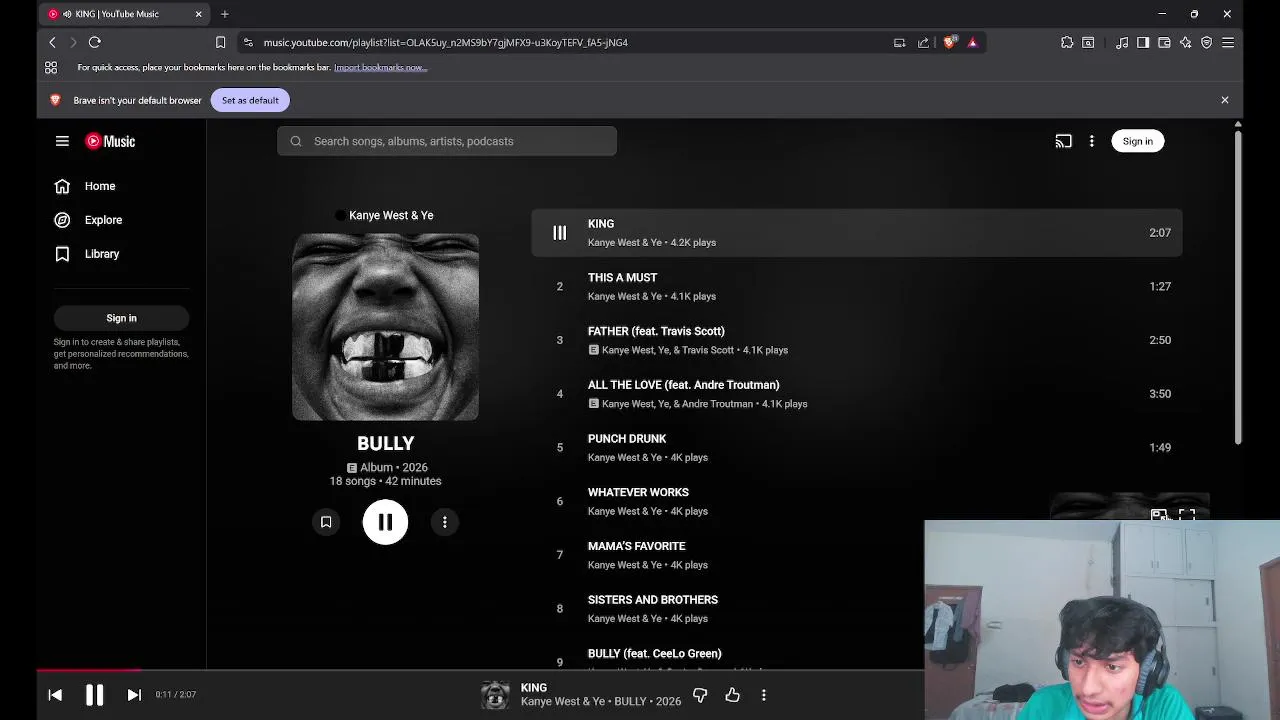Dislike the current song KING

pos(700,695)
